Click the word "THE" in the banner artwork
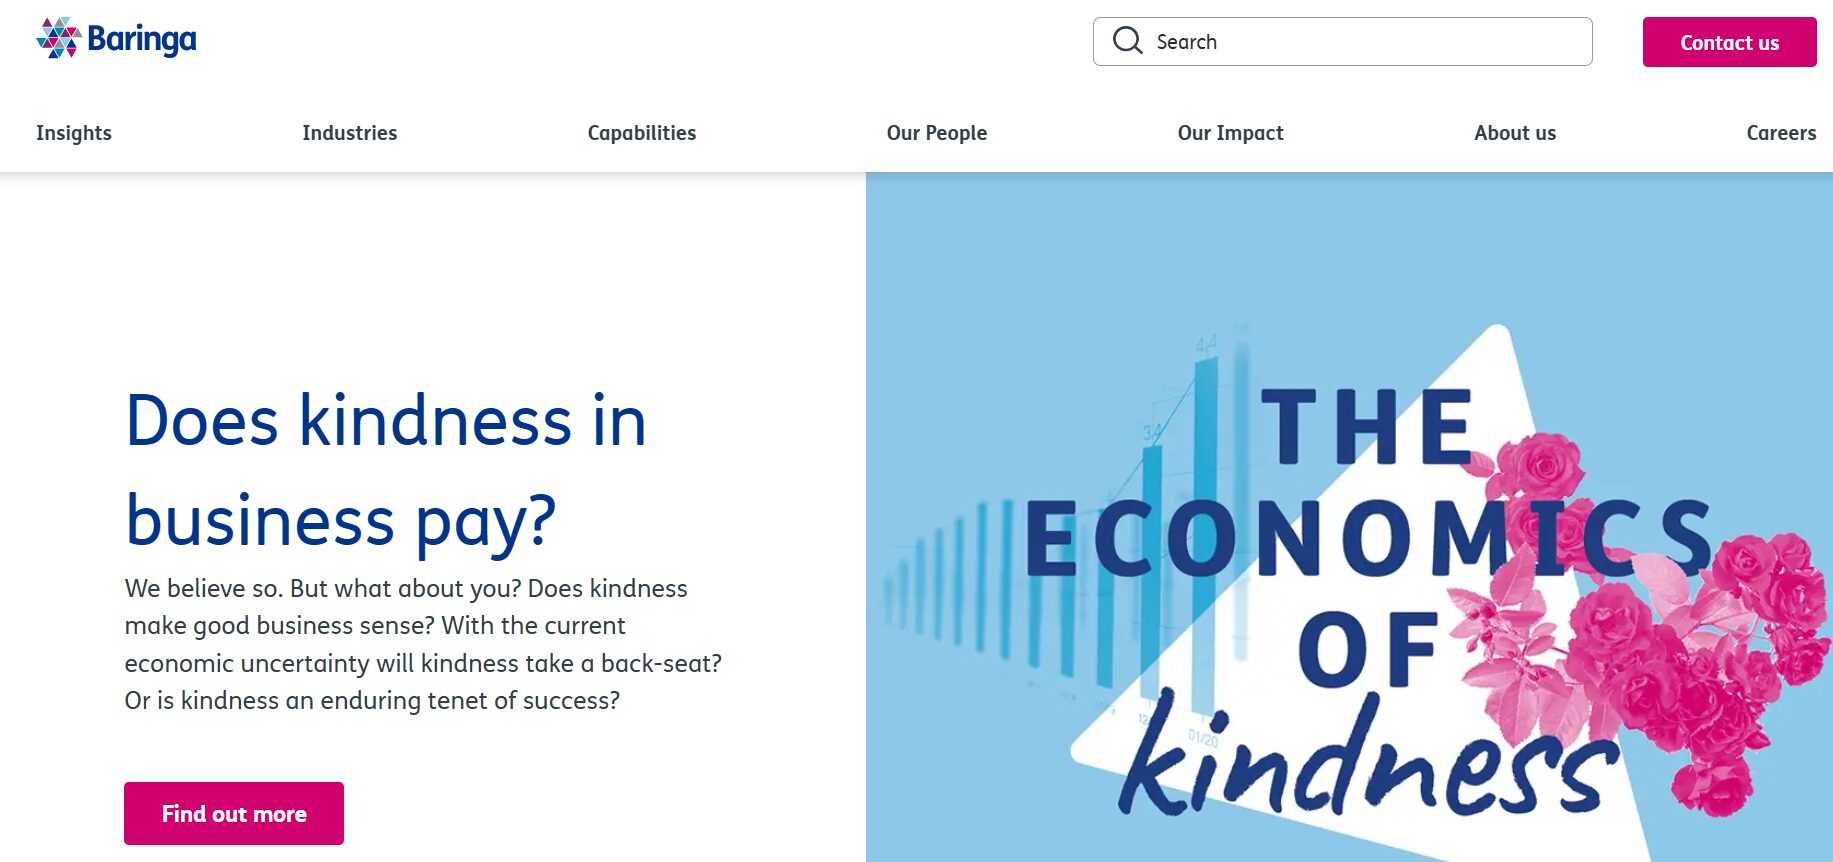1833x862 pixels. [1366, 427]
